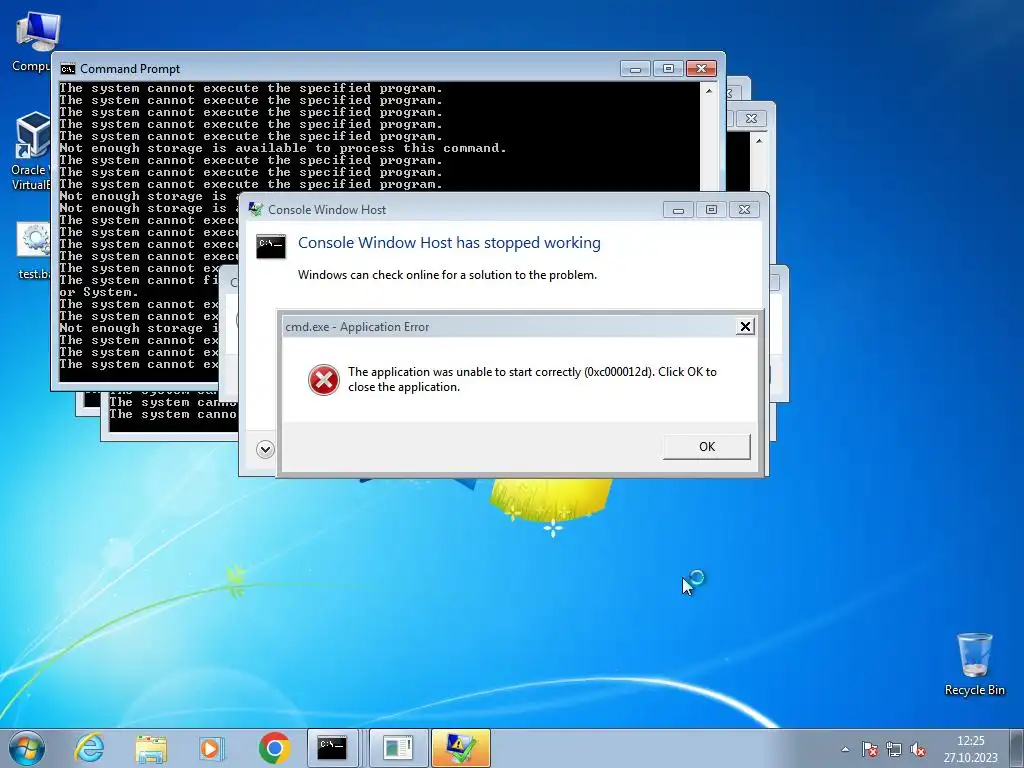
Task: Launch Google Chrome from the taskbar
Action: (274, 748)
